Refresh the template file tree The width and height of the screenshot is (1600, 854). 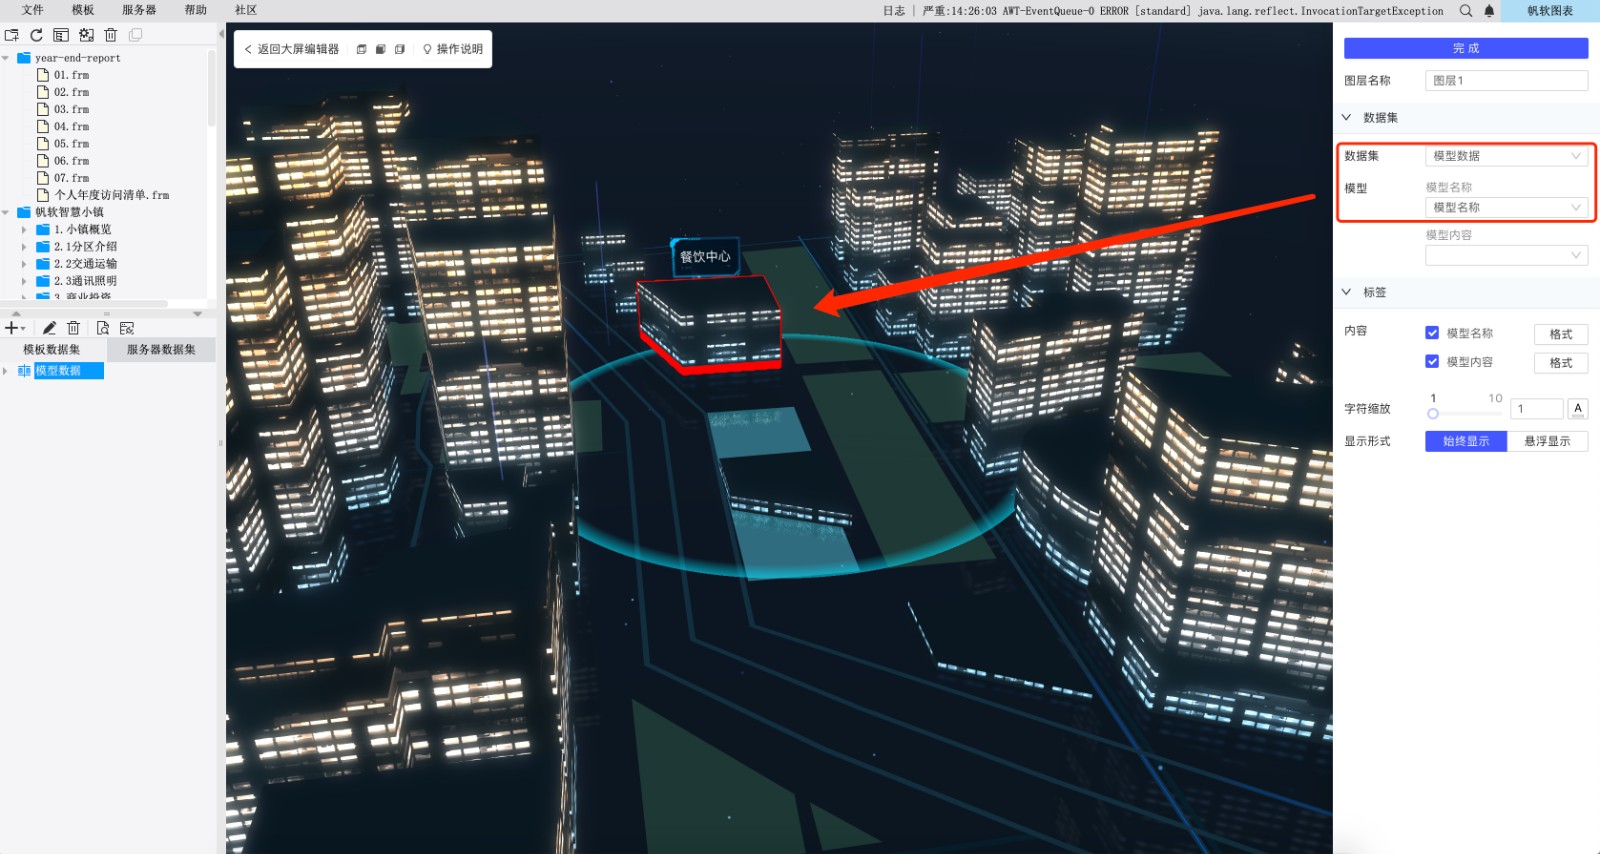[x=36, y=35]
